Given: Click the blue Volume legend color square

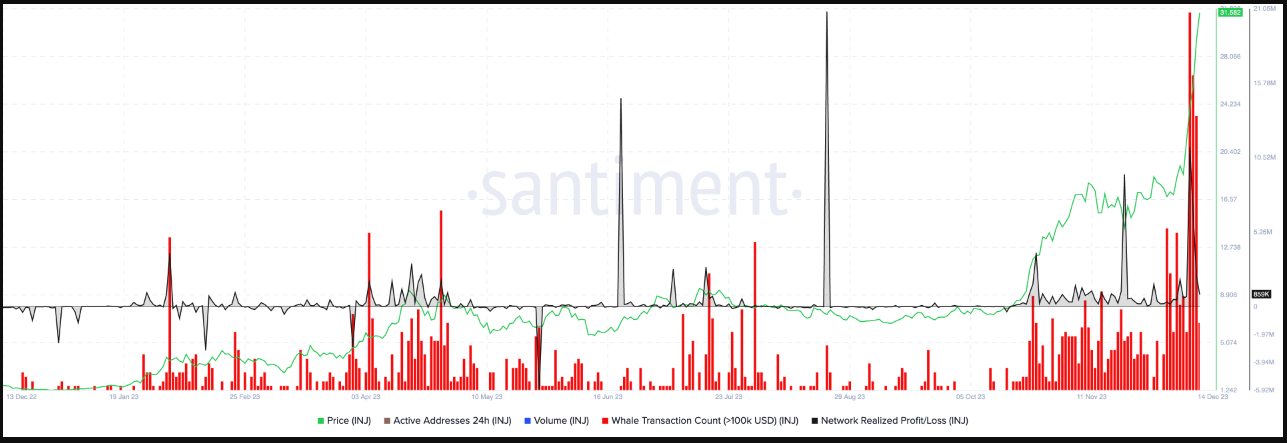Looking at the screenshot, I should click(526, 420).
